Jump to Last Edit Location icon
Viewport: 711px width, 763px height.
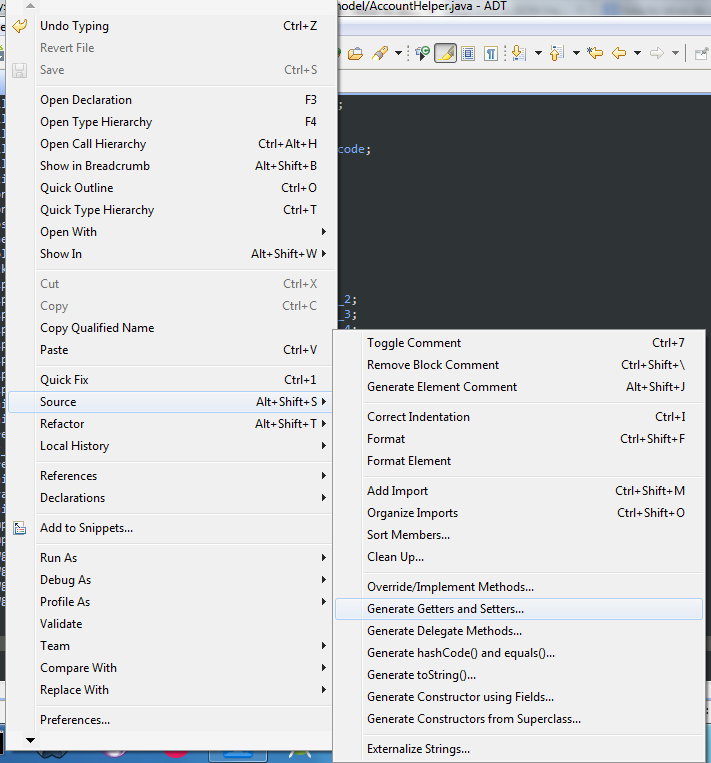pyautogui.click(x=595, y=53)
